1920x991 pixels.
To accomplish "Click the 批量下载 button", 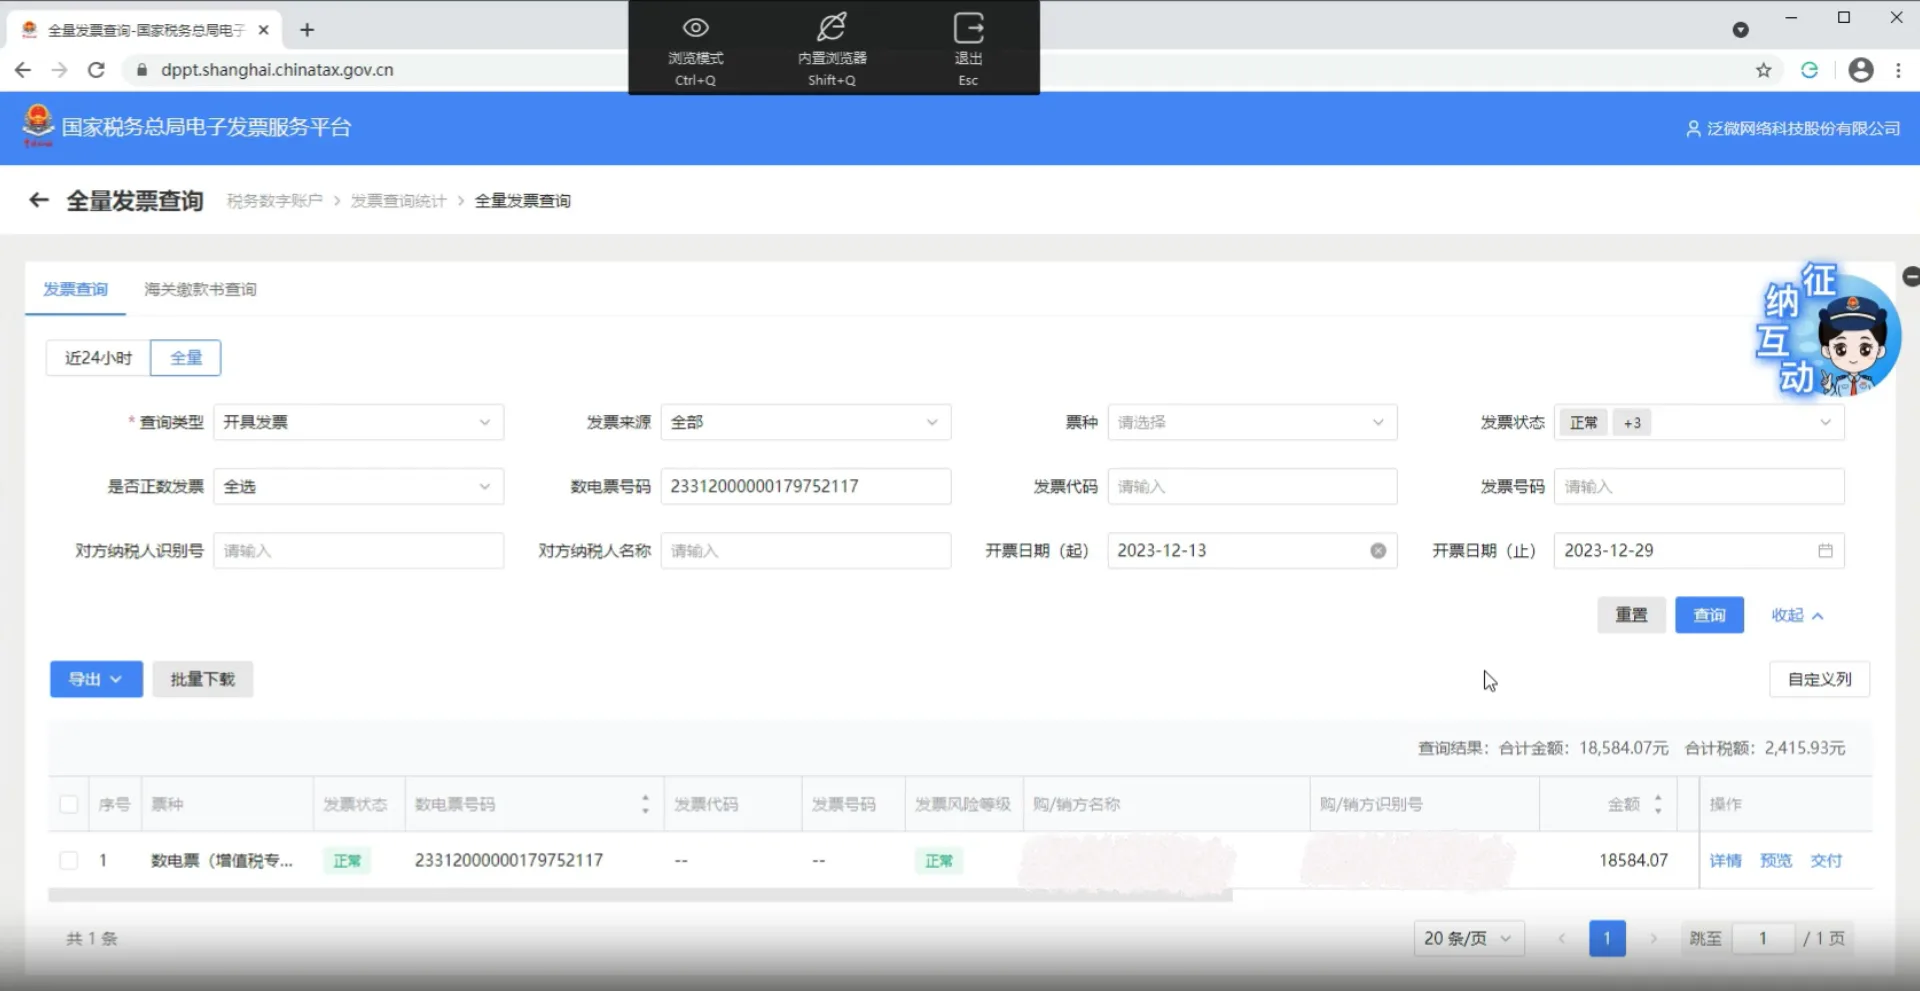I will click(x=202, y=679).
